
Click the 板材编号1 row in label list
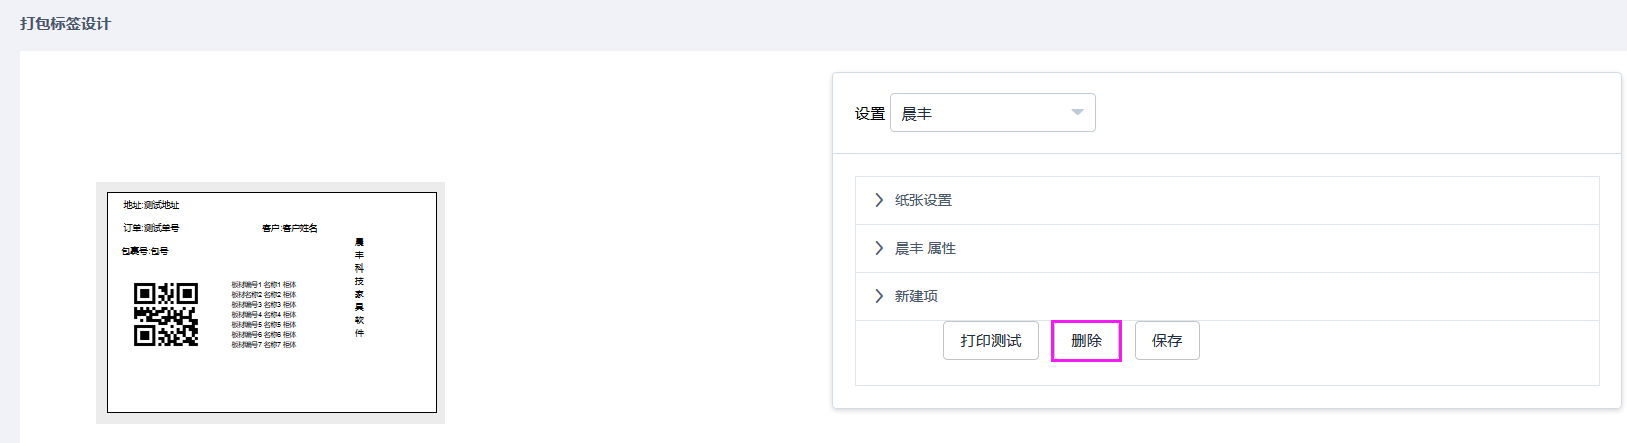pyautogui.click(x=264, y=285)
